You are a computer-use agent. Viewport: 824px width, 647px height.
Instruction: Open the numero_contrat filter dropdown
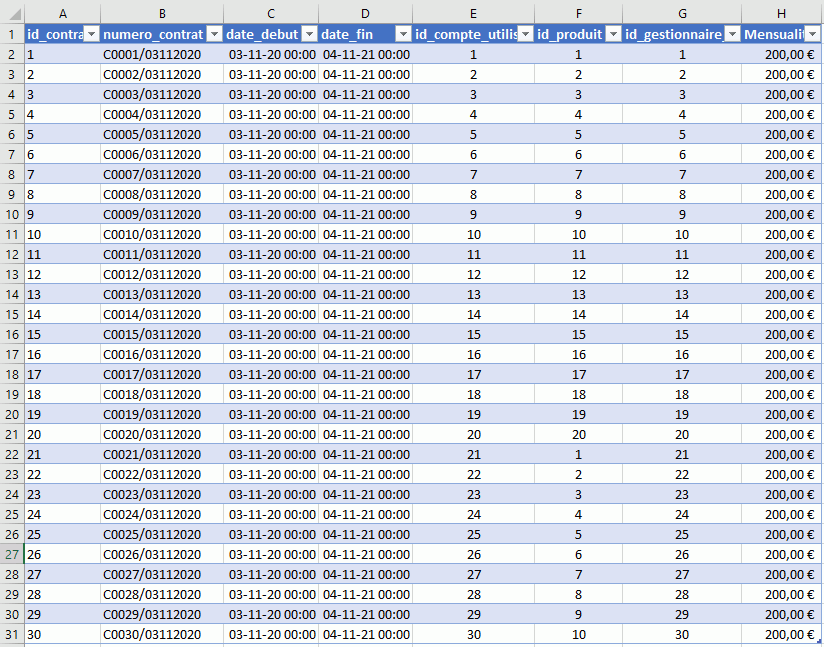214,35
